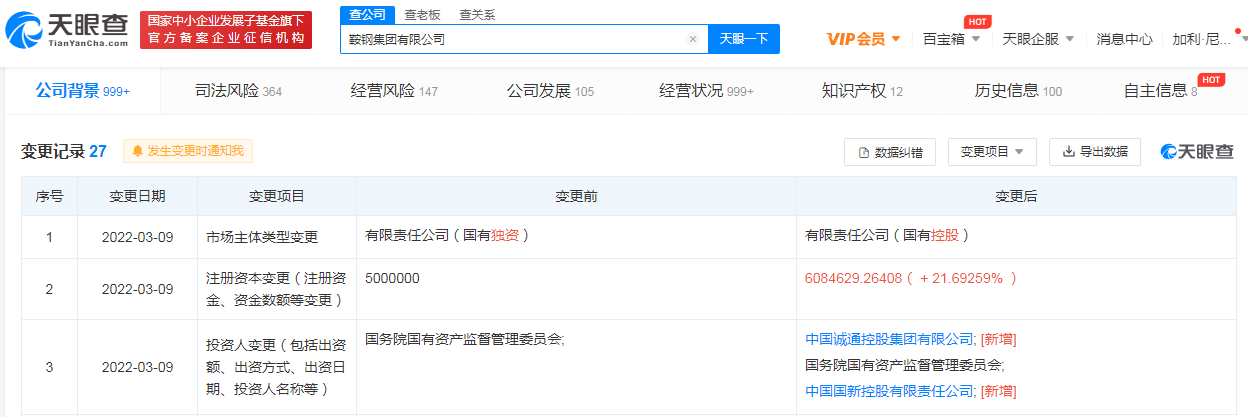Click the 导出数据 export button
The height and width of the screenshot is (417, 1248).
click(x=1095, y=152)
